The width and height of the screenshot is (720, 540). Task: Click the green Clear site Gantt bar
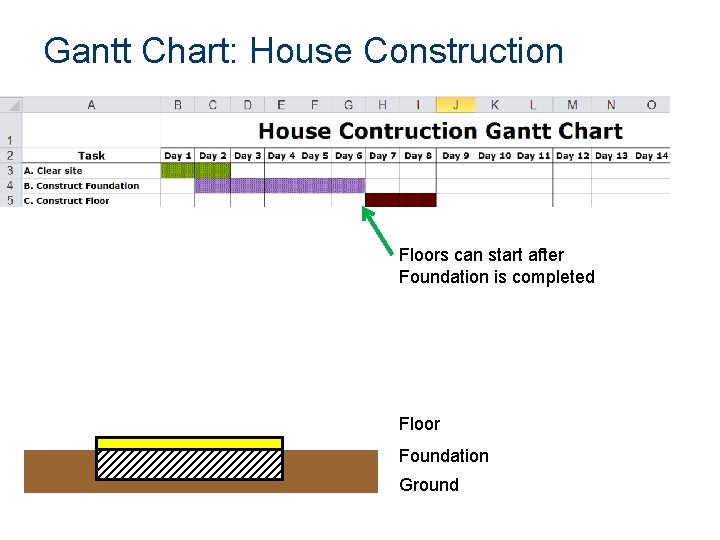[196, 170]
